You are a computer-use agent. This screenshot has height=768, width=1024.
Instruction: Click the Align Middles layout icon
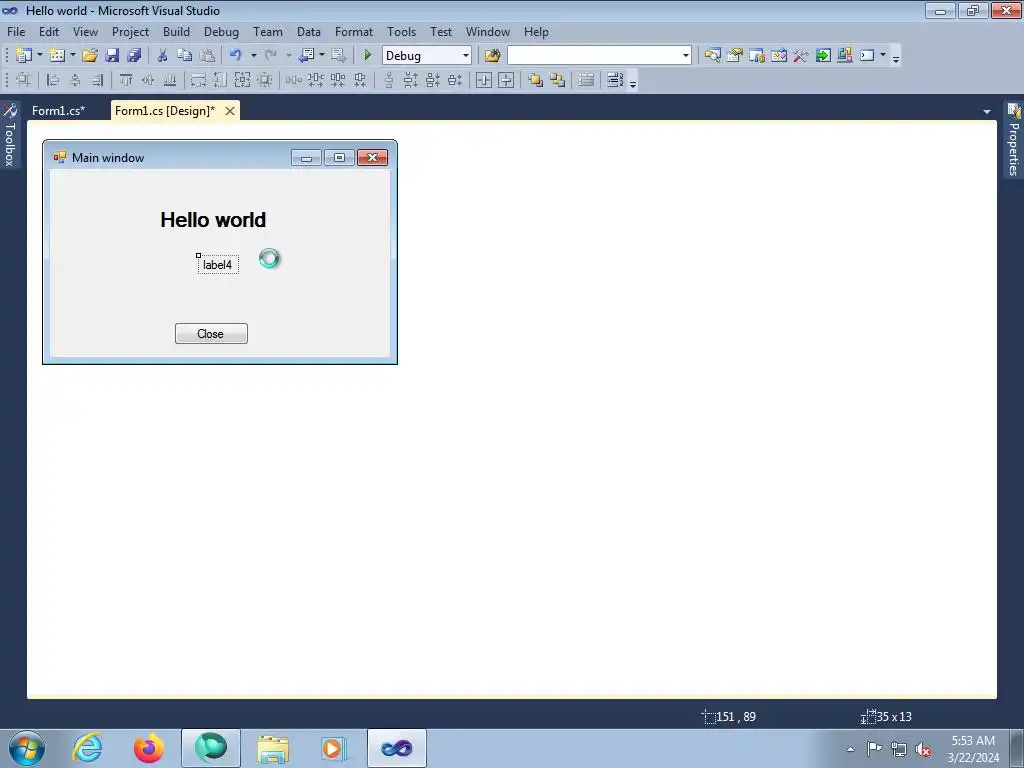coord(148,80)
